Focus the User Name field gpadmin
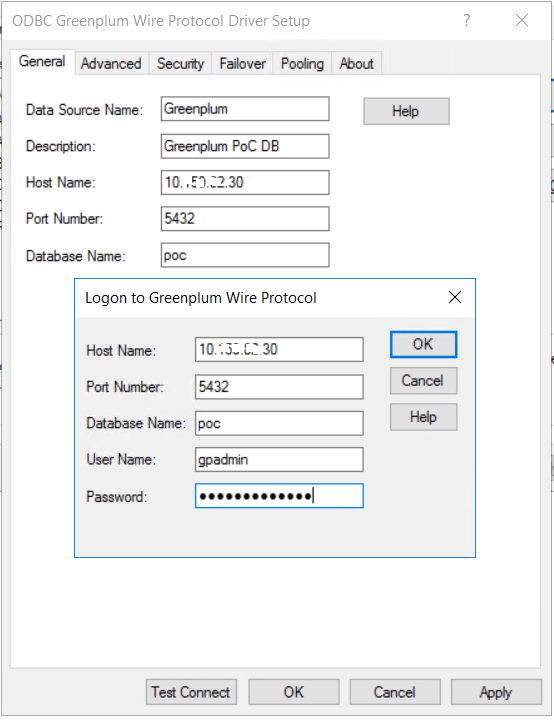 (279, 460)
